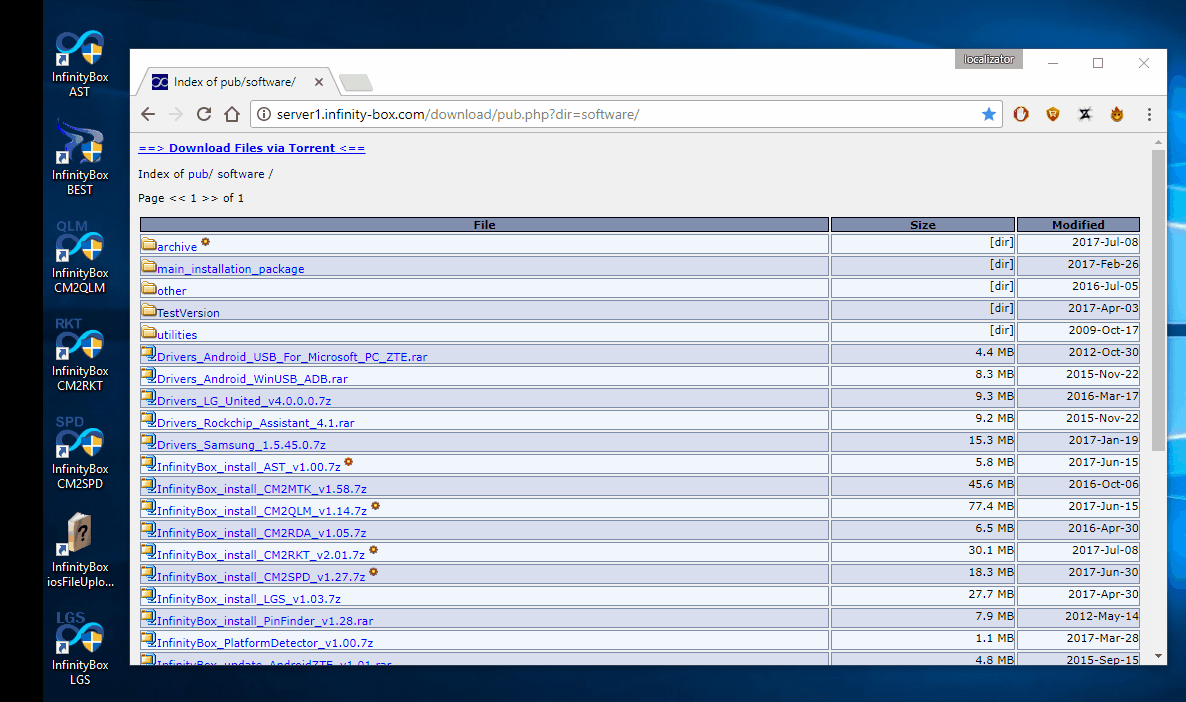Open the orange shield extension icon

tap(1053, 114)
